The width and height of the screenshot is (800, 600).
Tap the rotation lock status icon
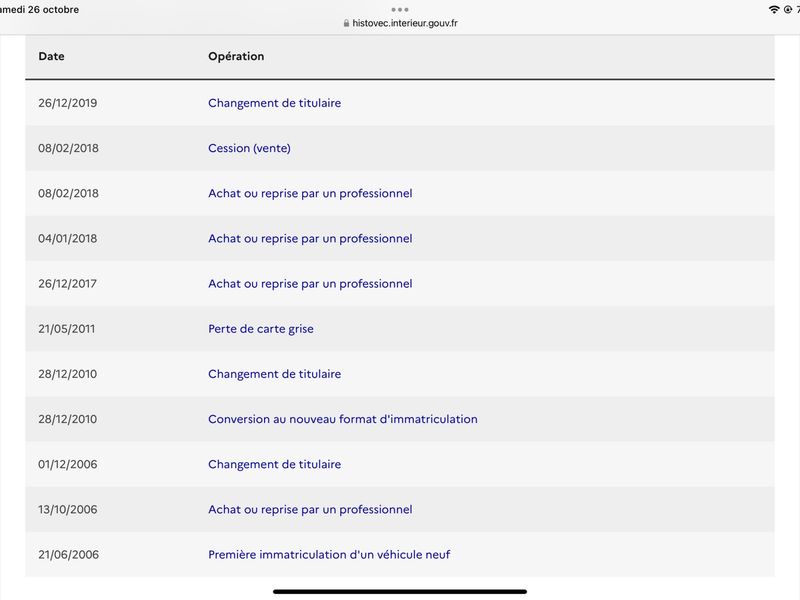(x=788, y=10)
